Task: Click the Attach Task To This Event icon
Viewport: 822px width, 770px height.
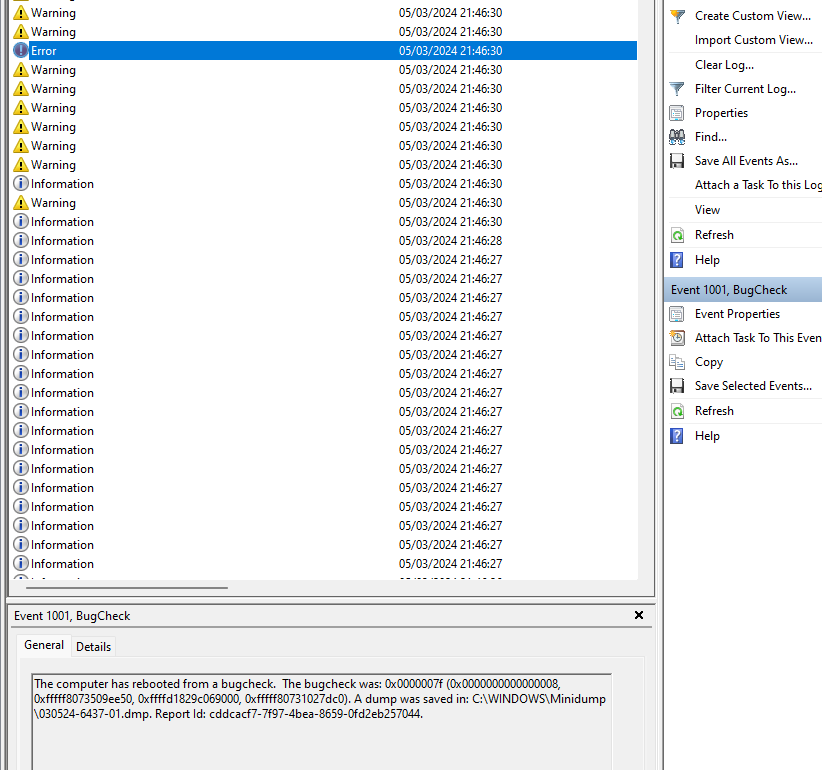Action: coord(677,338)
